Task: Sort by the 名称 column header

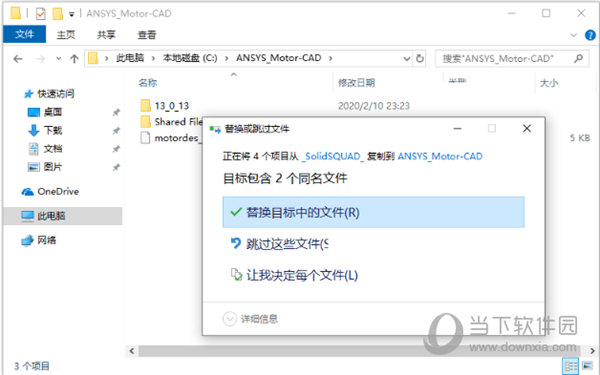Action: pos(148,83)
